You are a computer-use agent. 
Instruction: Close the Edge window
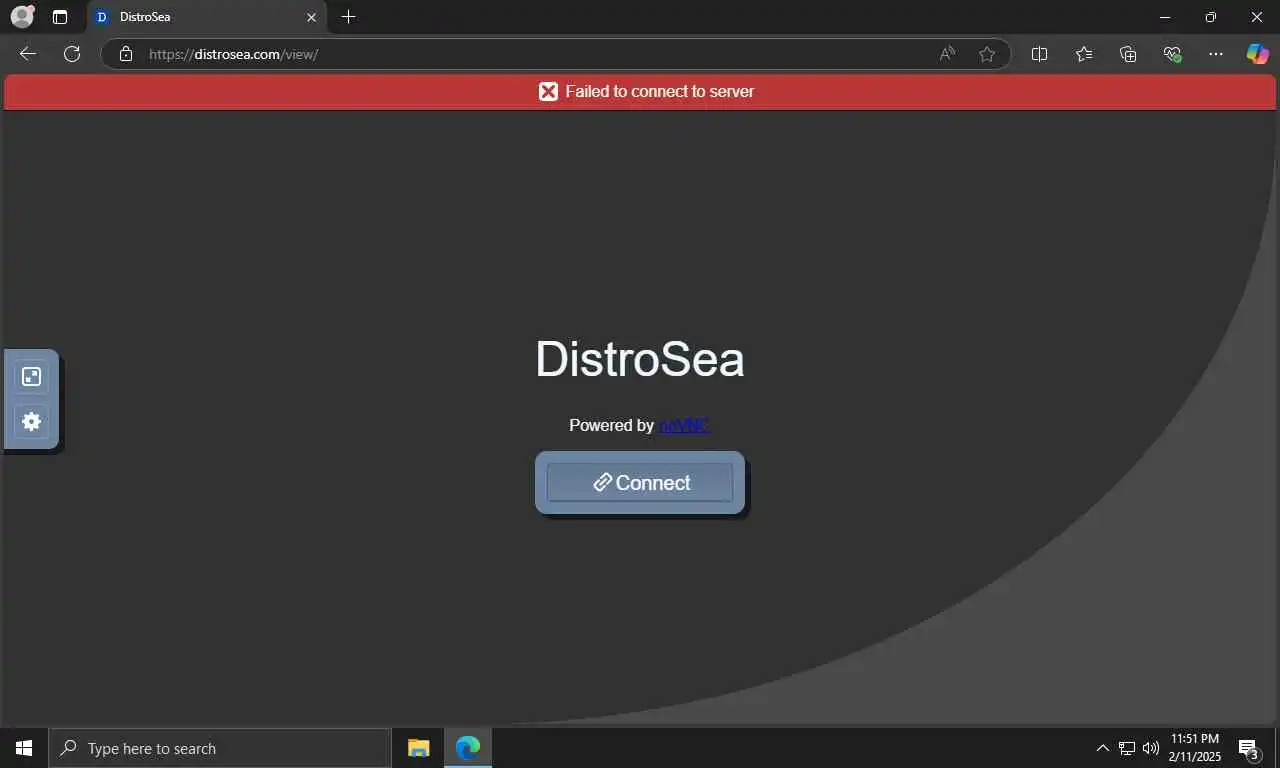1257,17
